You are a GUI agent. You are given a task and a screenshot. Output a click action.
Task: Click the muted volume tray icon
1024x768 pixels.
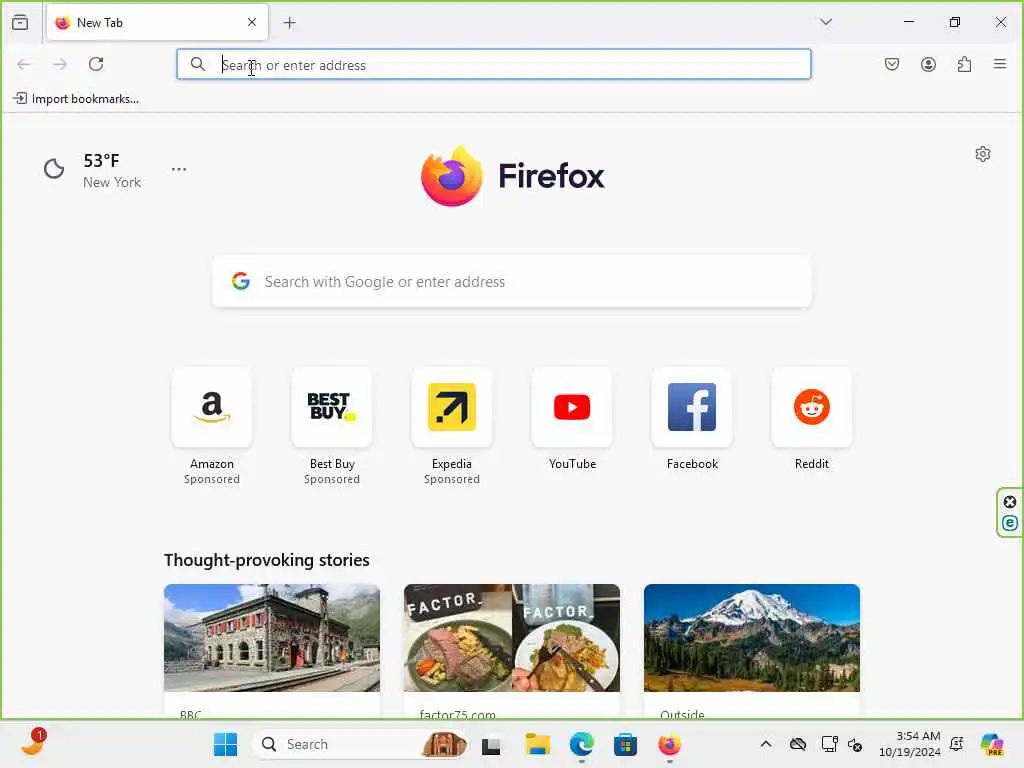coord(855,744)
